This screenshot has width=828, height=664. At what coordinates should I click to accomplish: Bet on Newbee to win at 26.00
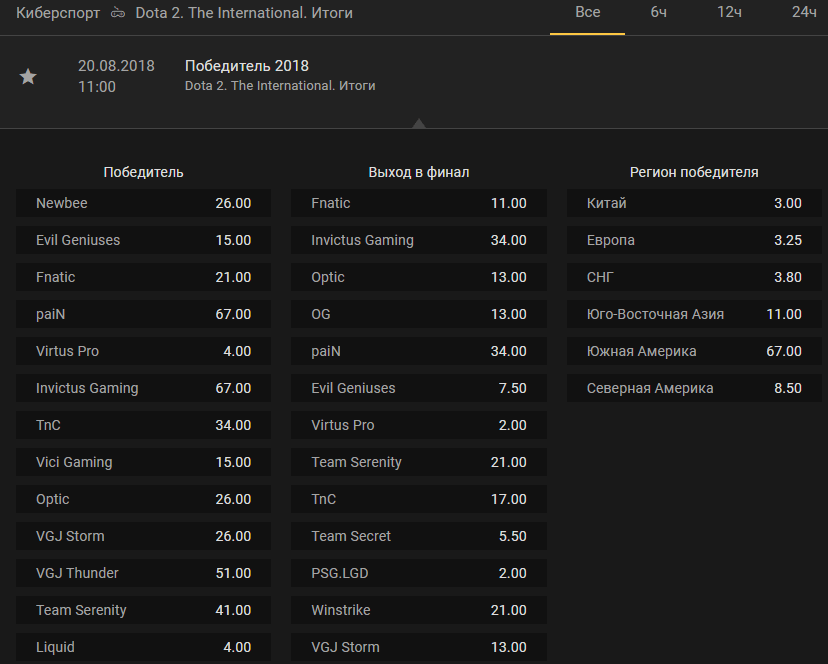tap(144, 203)
